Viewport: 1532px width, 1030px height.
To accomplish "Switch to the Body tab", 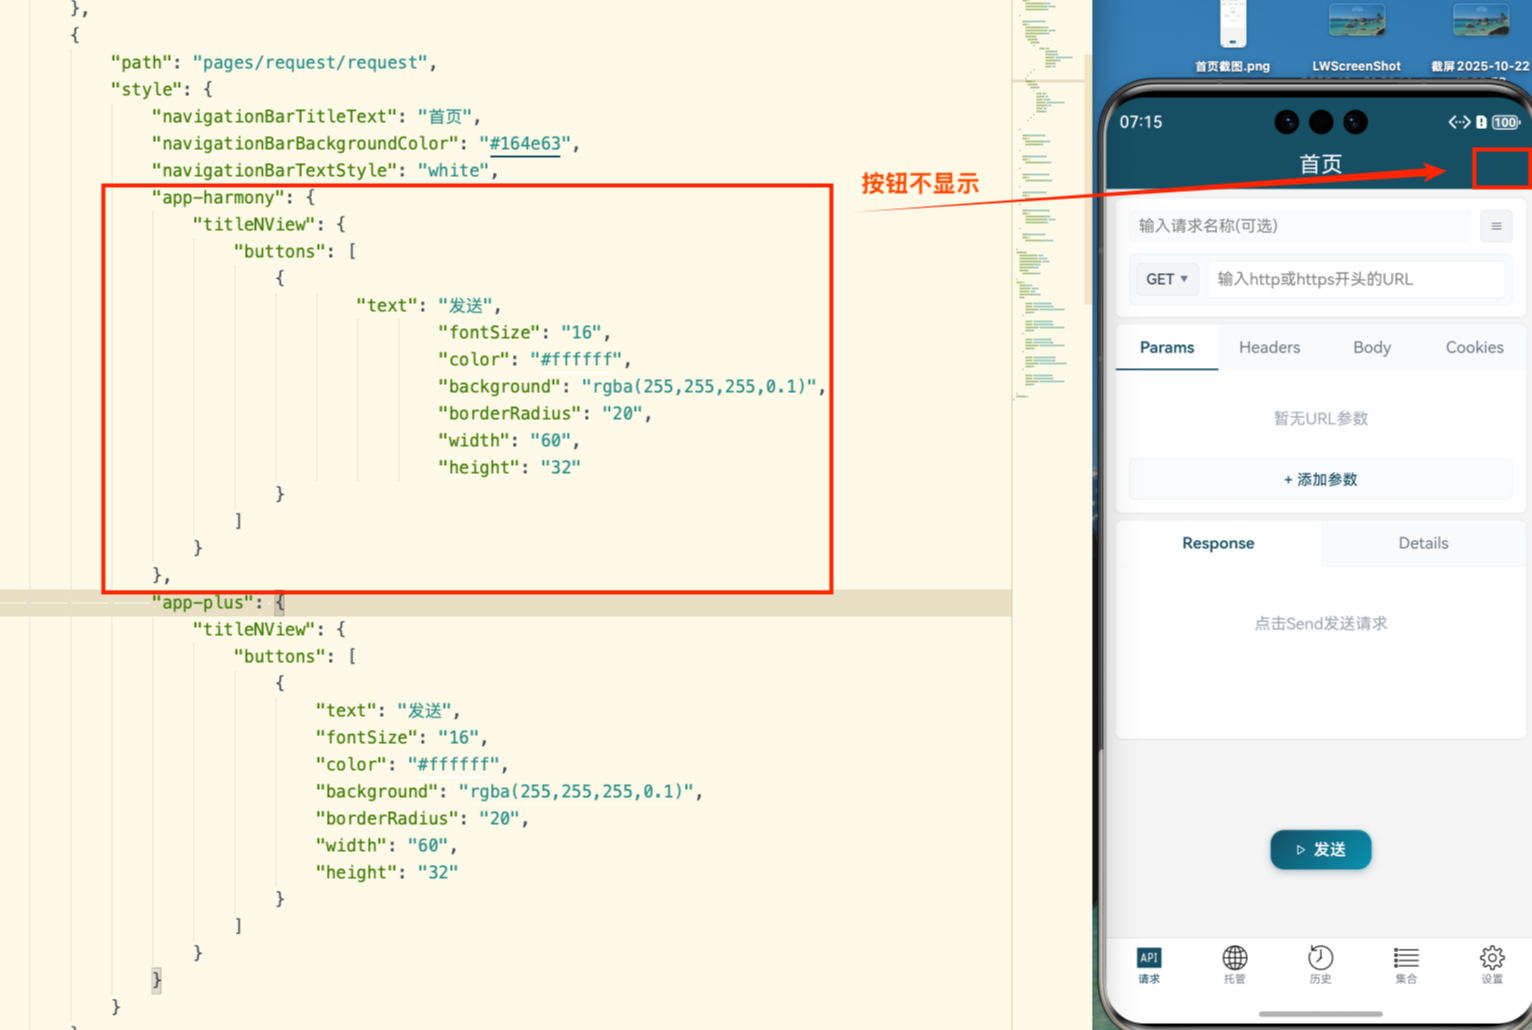I will tap(1371, 348).
